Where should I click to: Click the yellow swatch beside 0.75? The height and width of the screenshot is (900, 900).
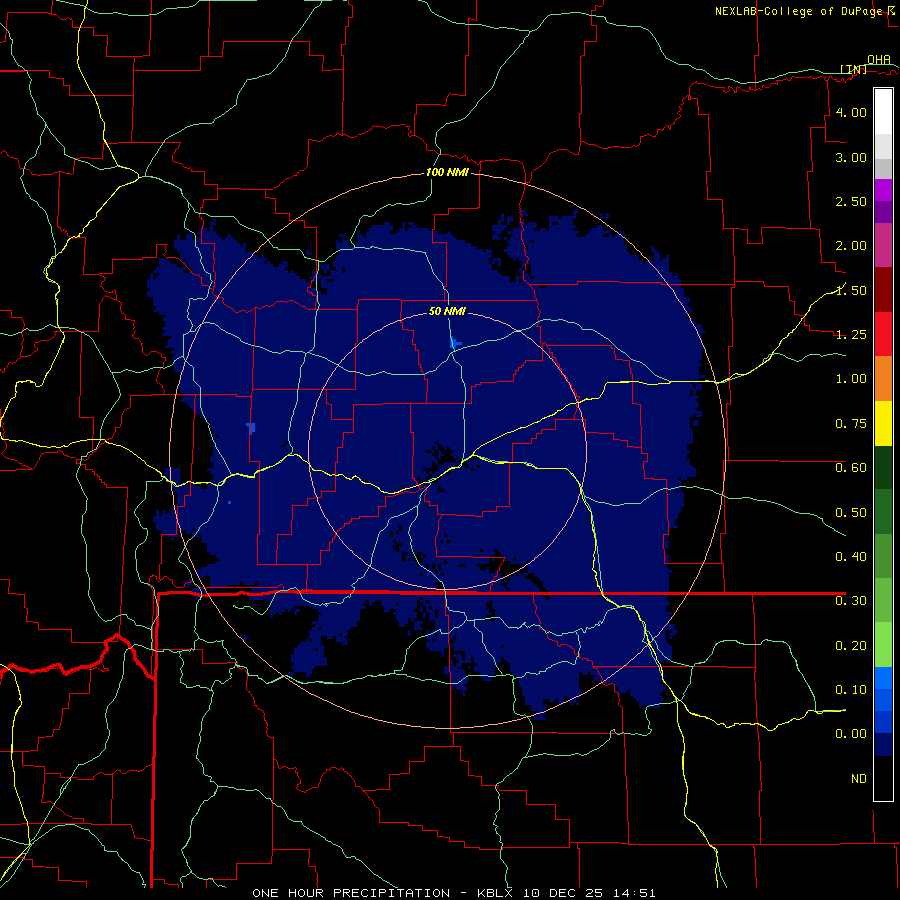883,423
